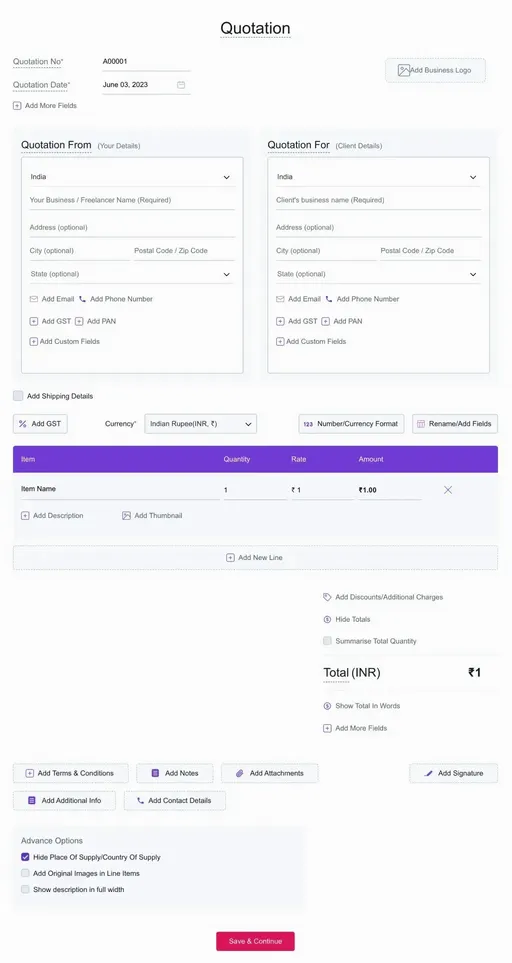Click phone icon in Quotation For section

[x=328, y=299]
